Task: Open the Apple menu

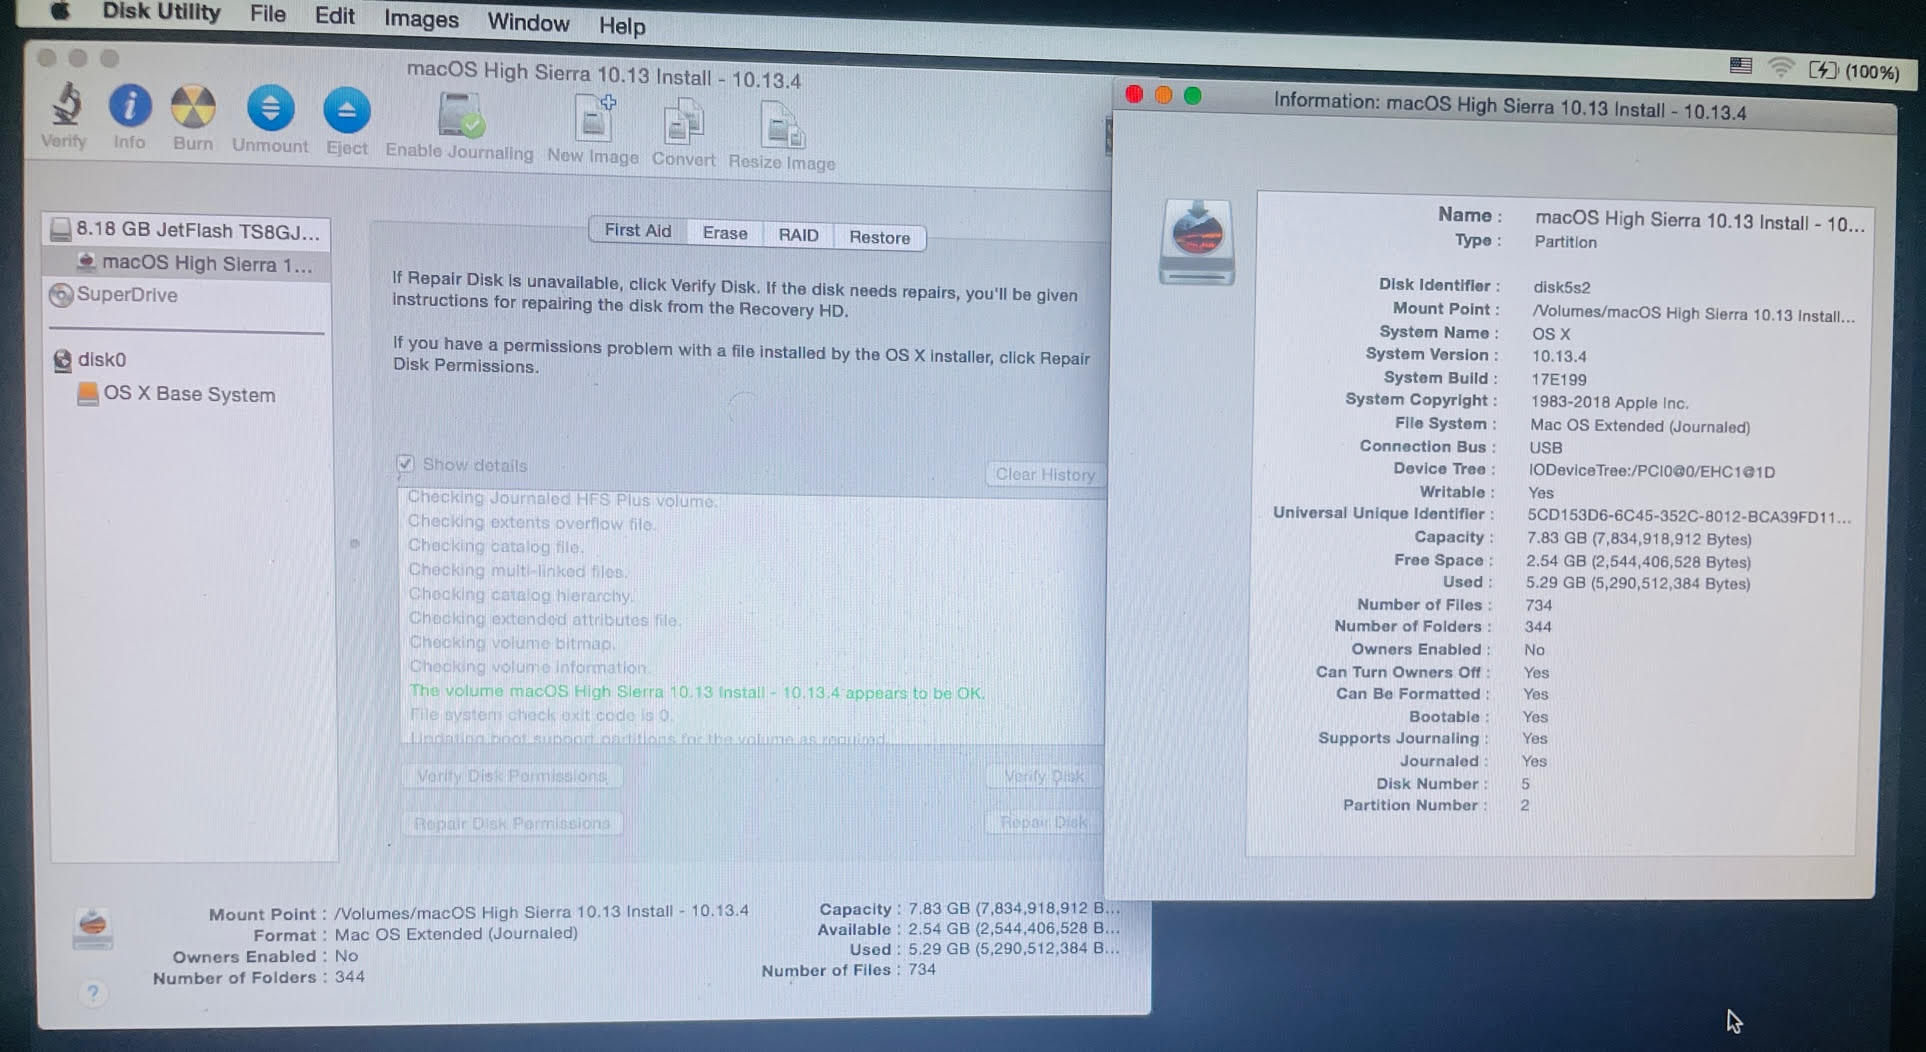Action: [60, 11]
